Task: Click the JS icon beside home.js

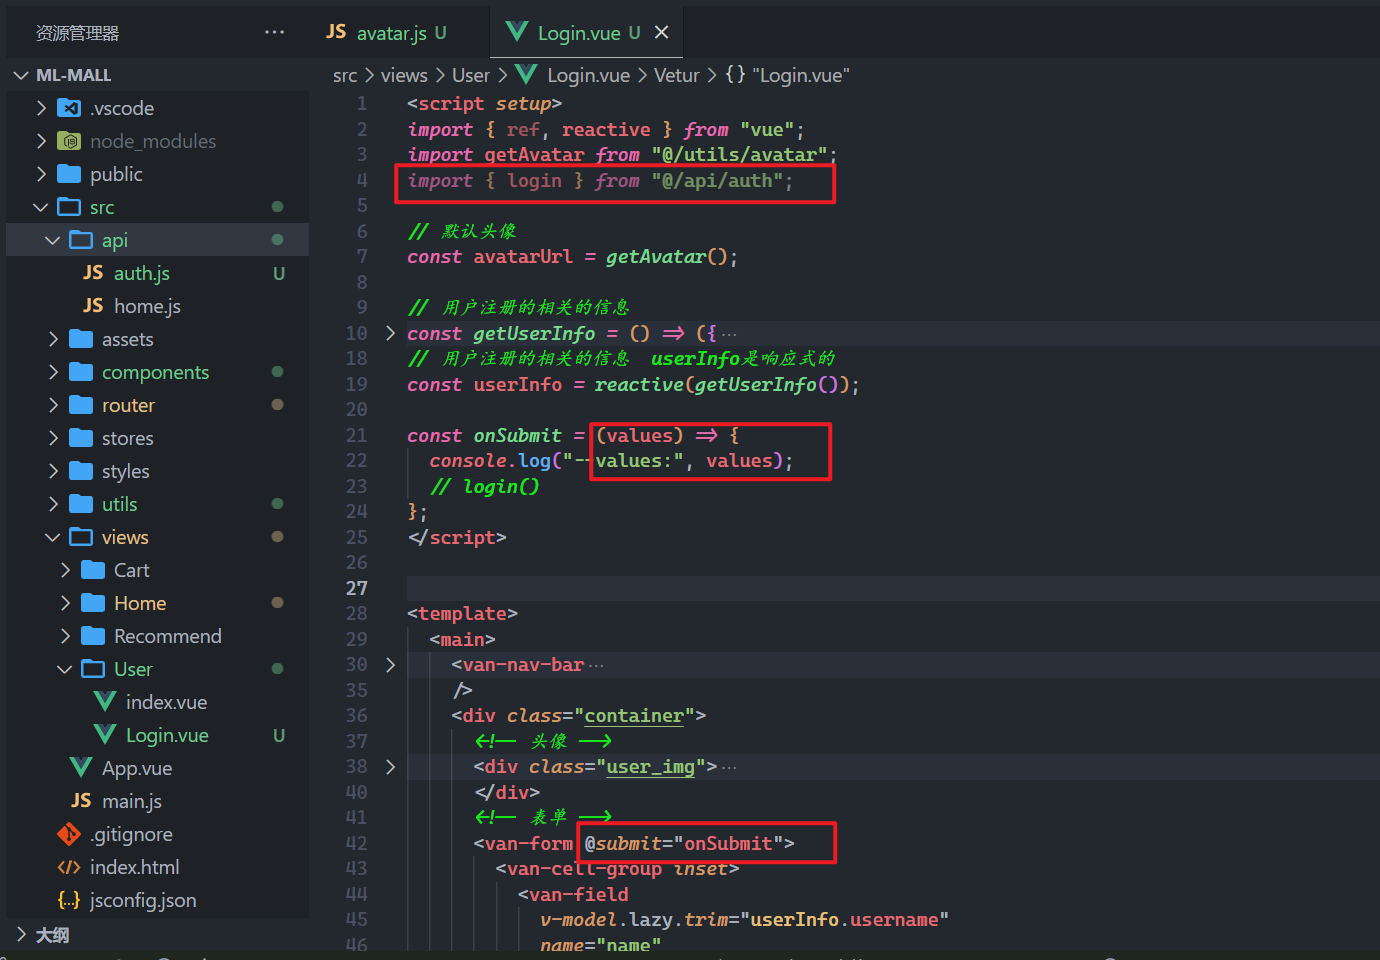Action: (x=93, y=306)
